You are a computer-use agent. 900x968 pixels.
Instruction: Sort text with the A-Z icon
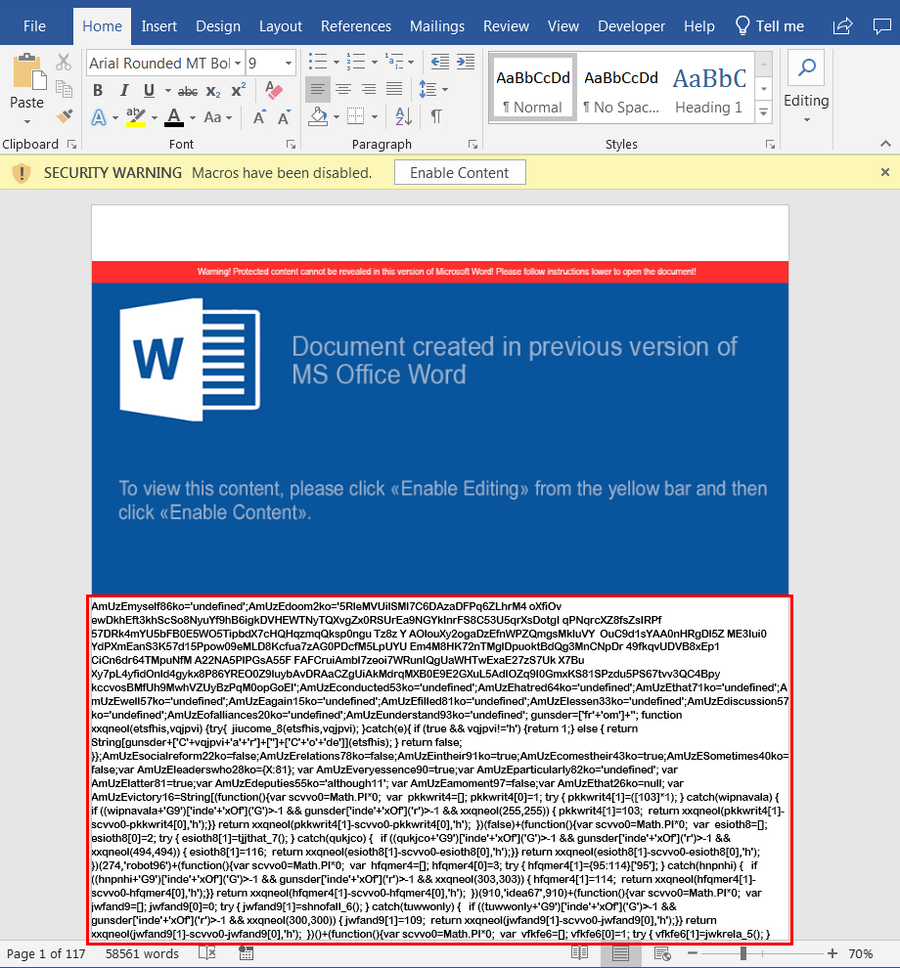pyautogui.click(x=402, y=116)
